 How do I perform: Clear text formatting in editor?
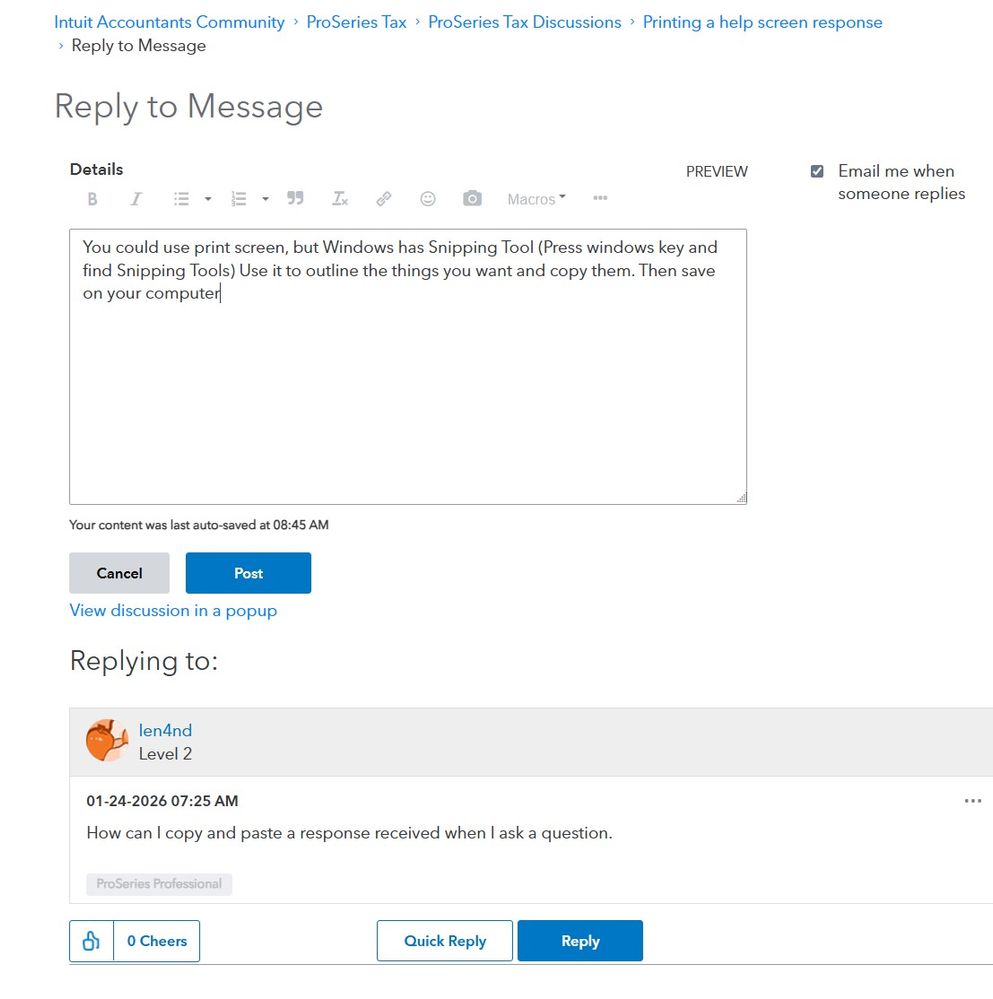point(340,199)
